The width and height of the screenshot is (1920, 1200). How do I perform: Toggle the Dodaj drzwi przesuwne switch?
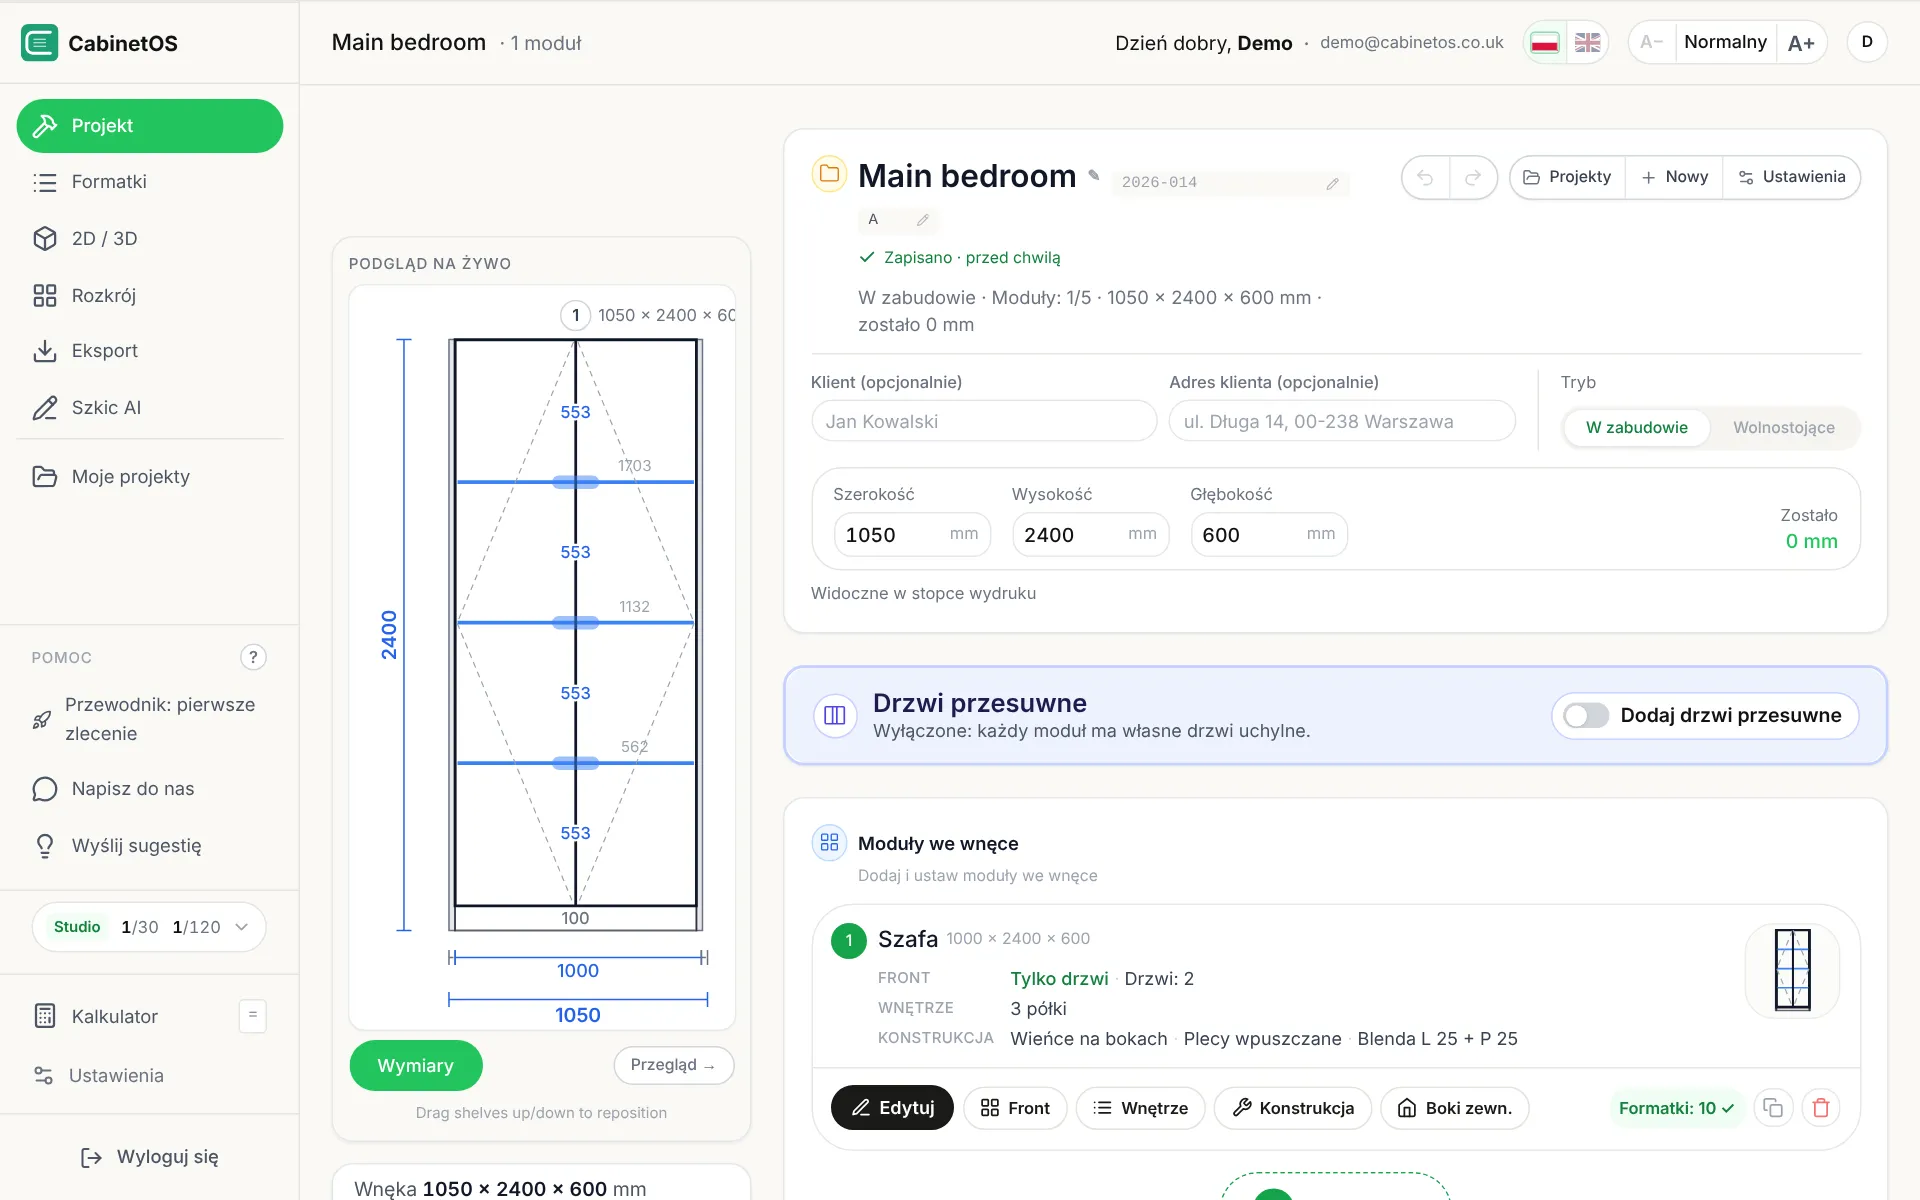click(1586, 716)
